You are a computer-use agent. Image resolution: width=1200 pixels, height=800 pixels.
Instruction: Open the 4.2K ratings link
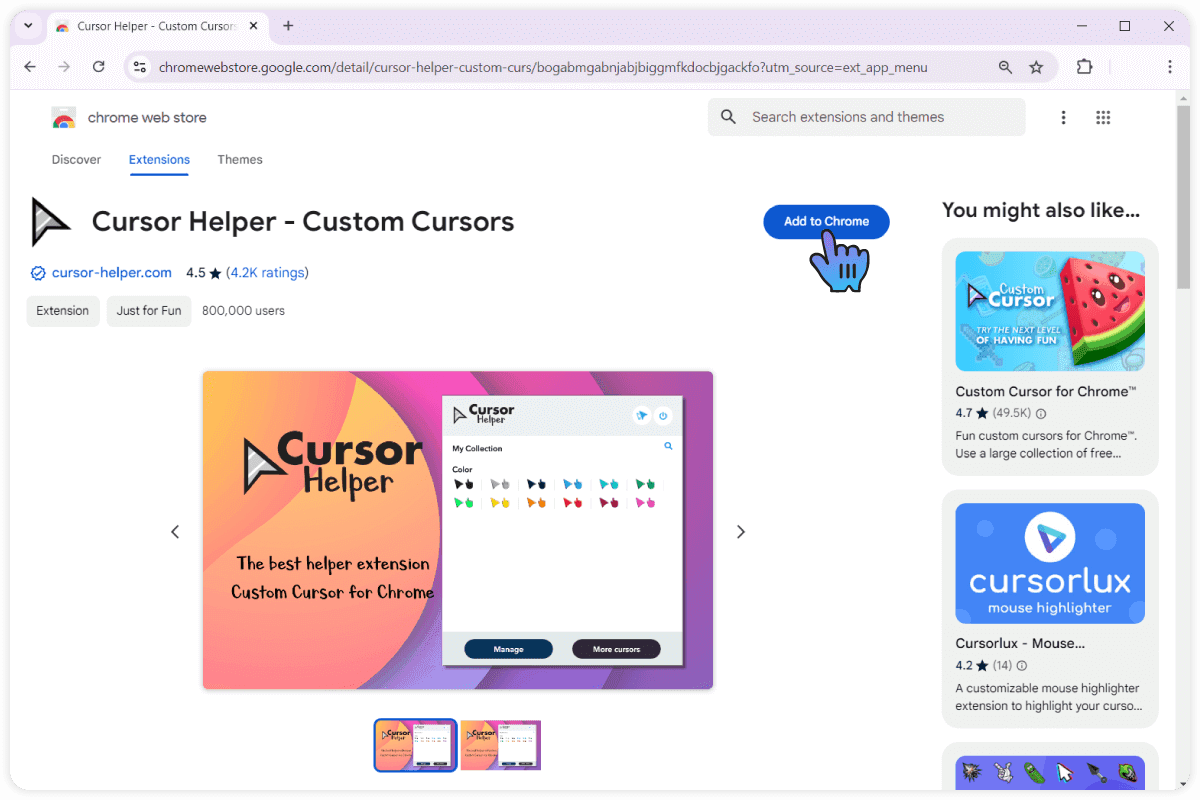tap(267, 273)
